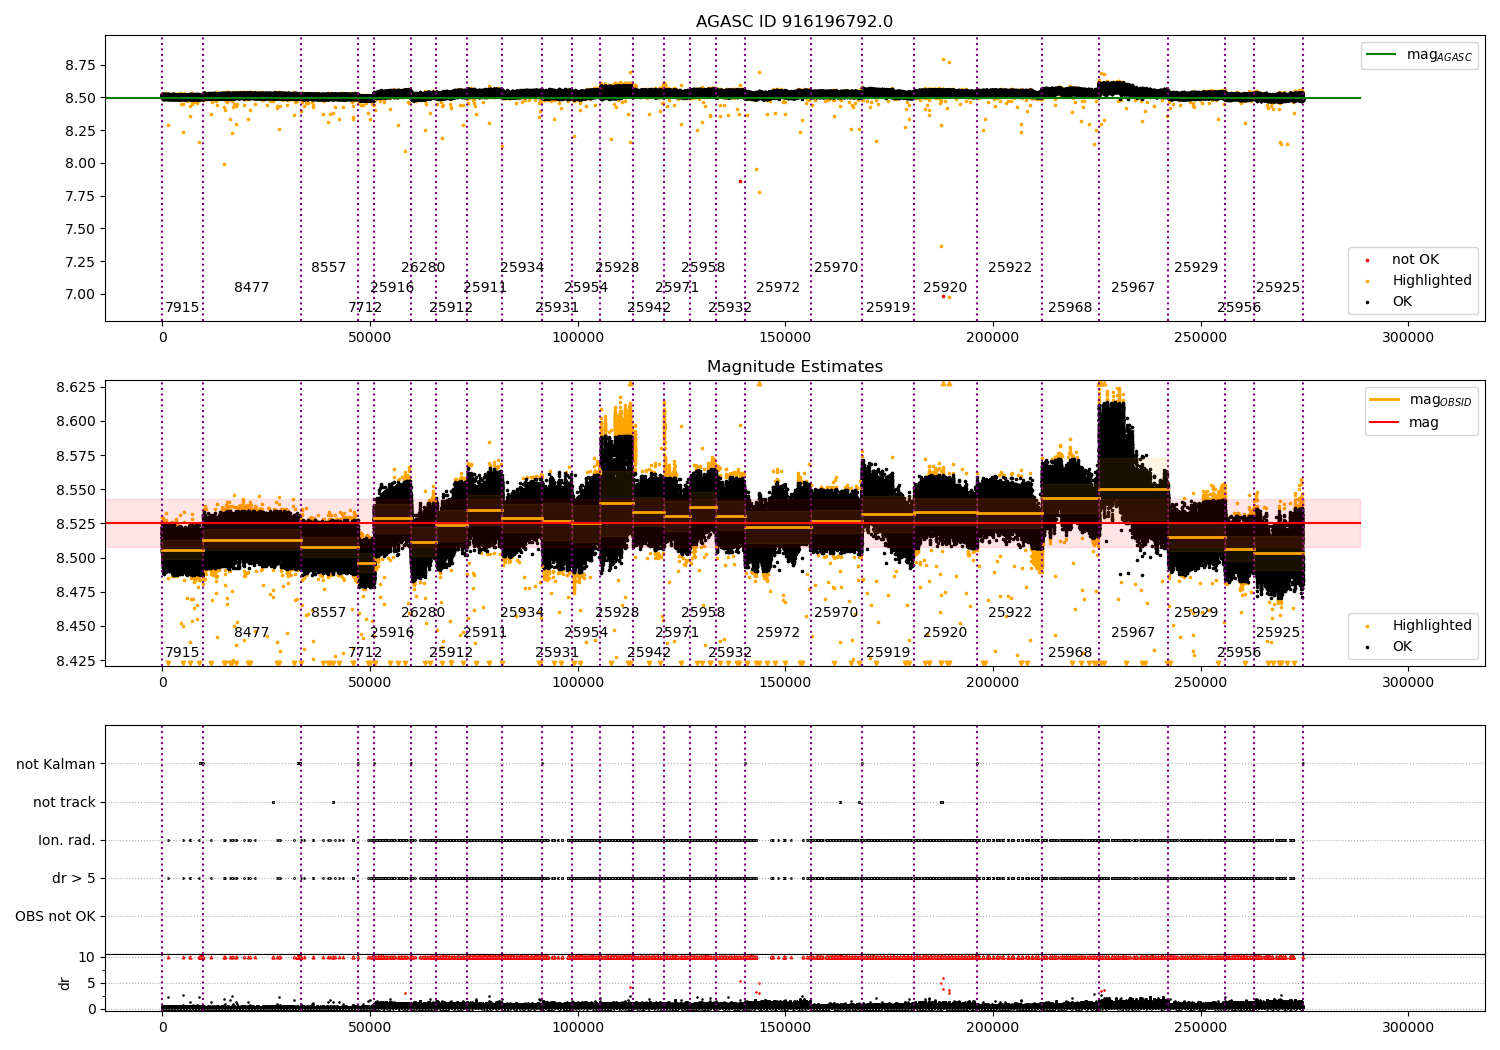Click obsid label 25916 in top plot
Viewport: 1500px width, 1050px height.
[x=392, y=287]
